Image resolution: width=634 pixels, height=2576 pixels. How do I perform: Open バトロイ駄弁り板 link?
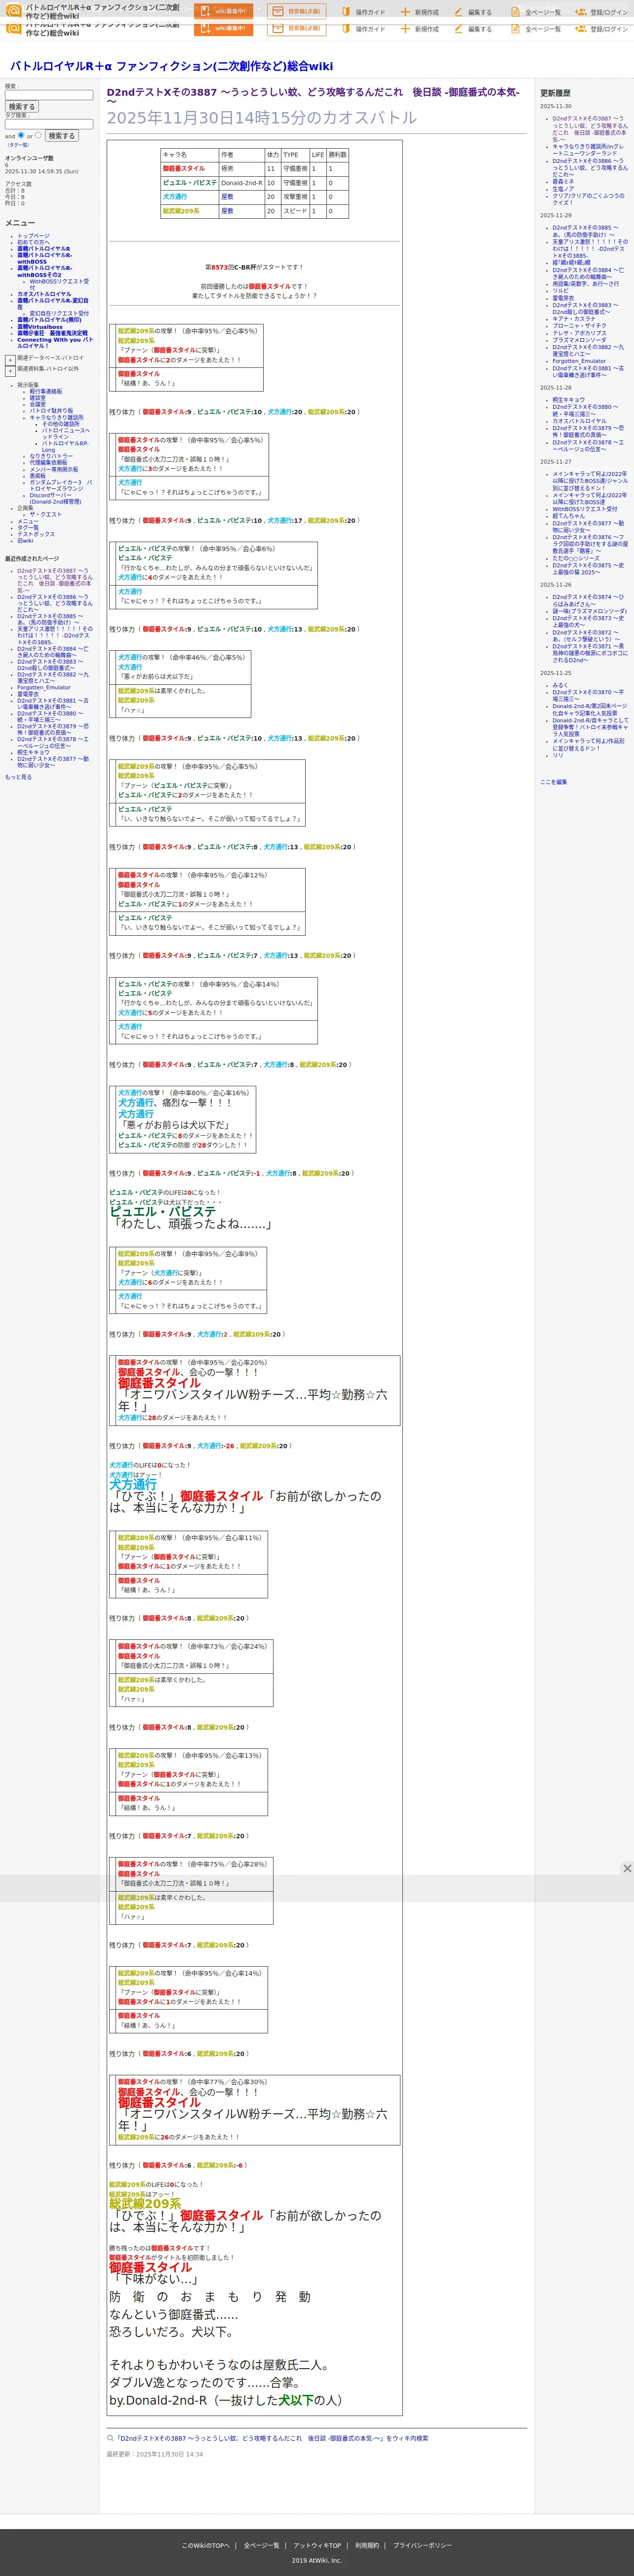51,411
